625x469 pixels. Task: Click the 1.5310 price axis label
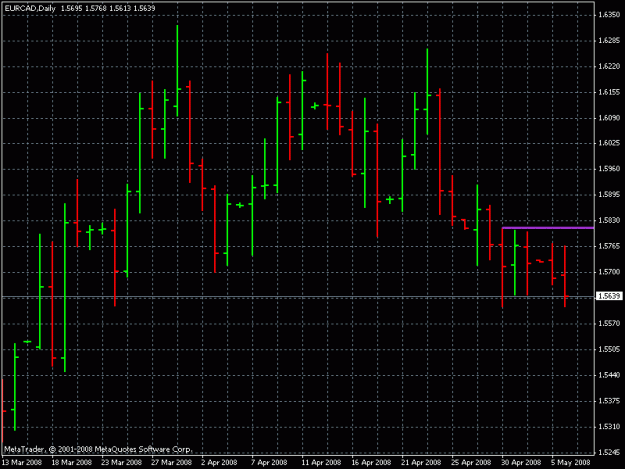(609, 427)
